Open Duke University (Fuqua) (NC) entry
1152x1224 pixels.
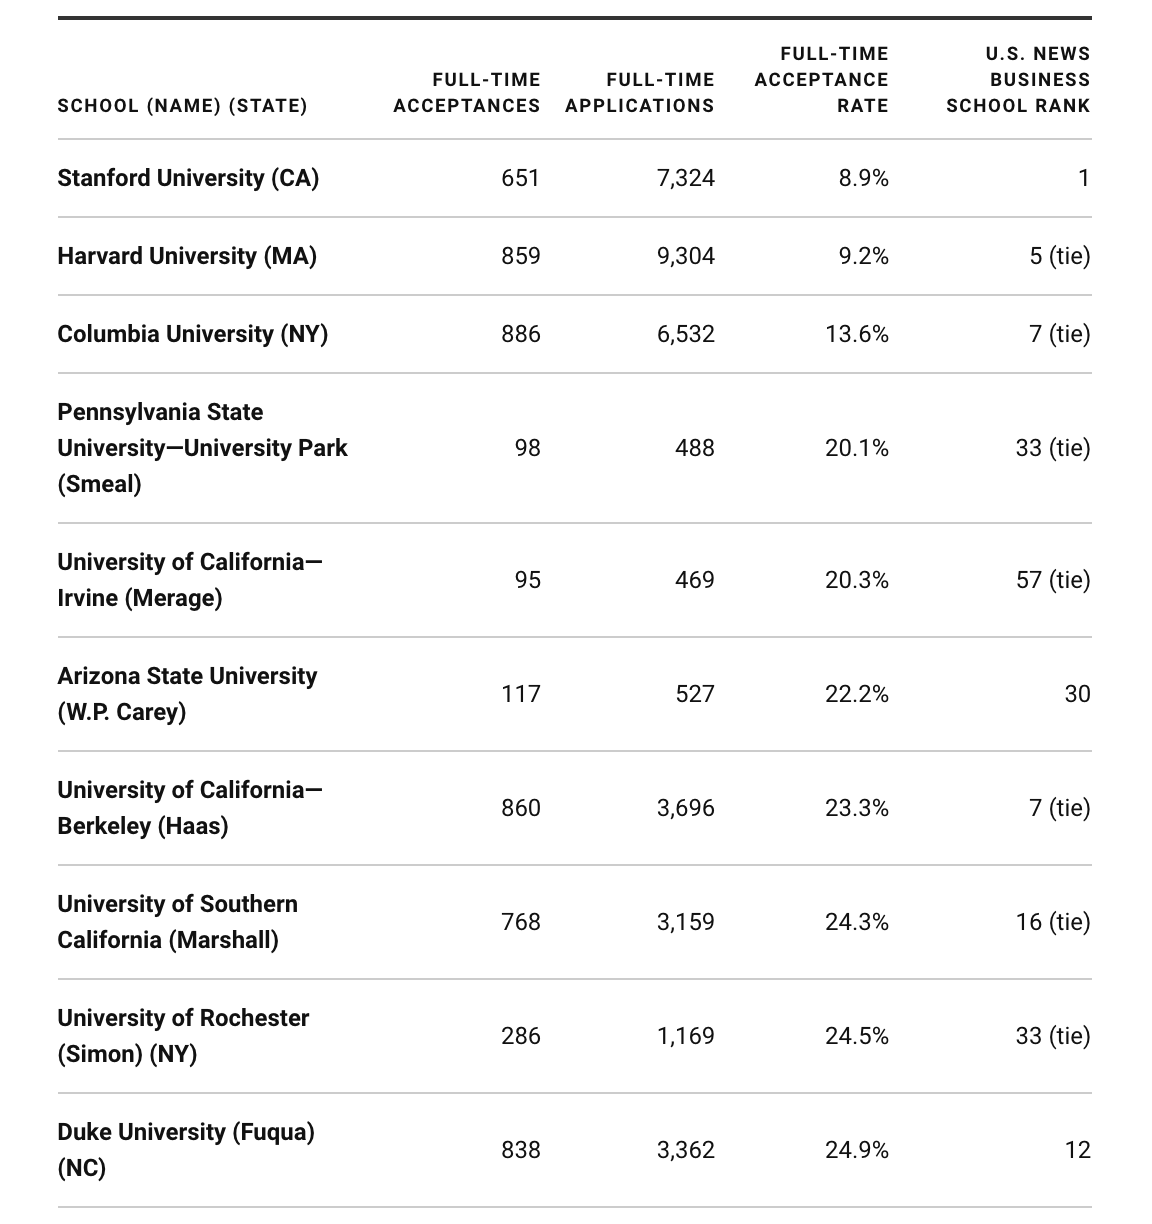[186, 1150]
